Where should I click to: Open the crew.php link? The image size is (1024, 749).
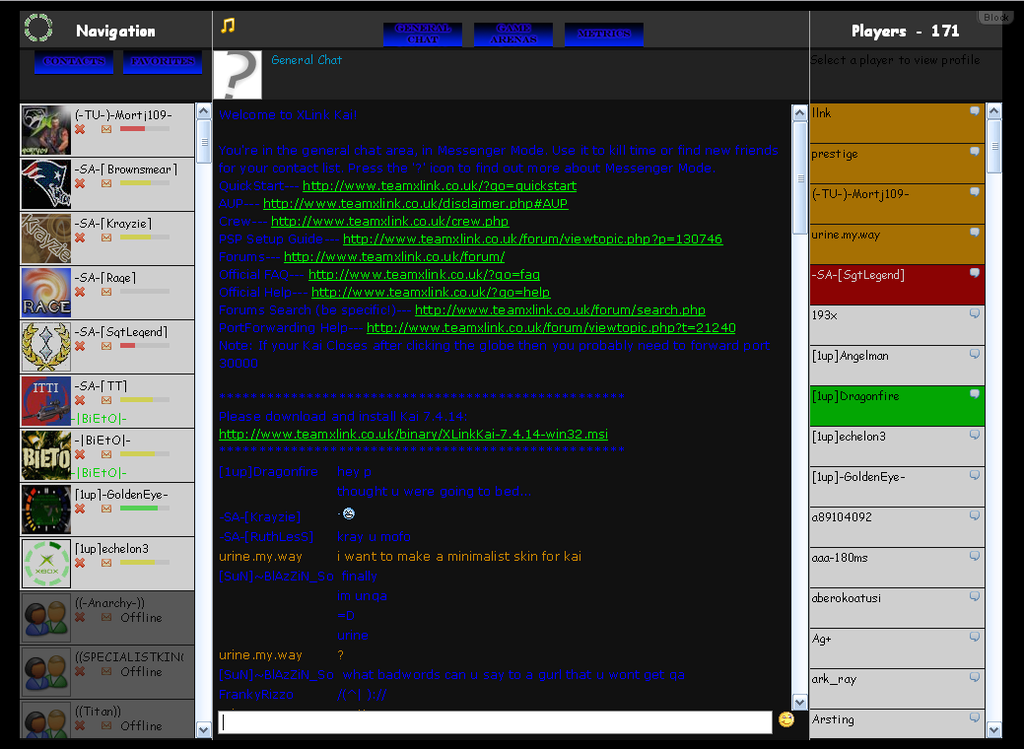coord(390,221)
